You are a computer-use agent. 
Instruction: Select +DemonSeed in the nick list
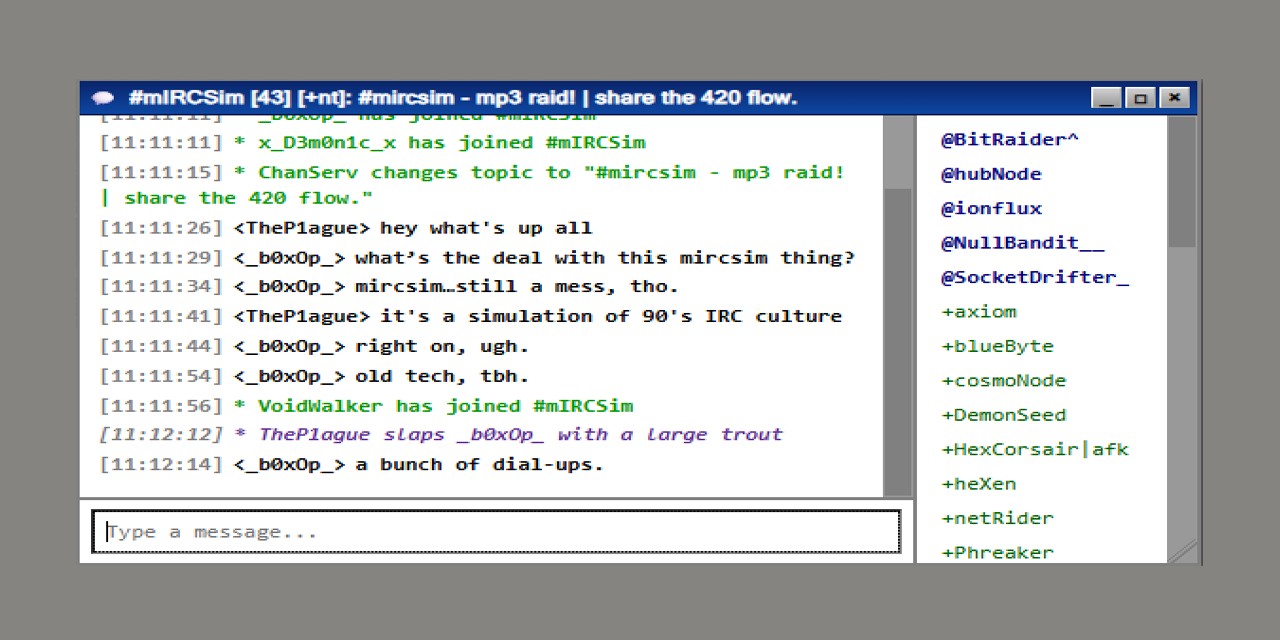point(1004,414)
